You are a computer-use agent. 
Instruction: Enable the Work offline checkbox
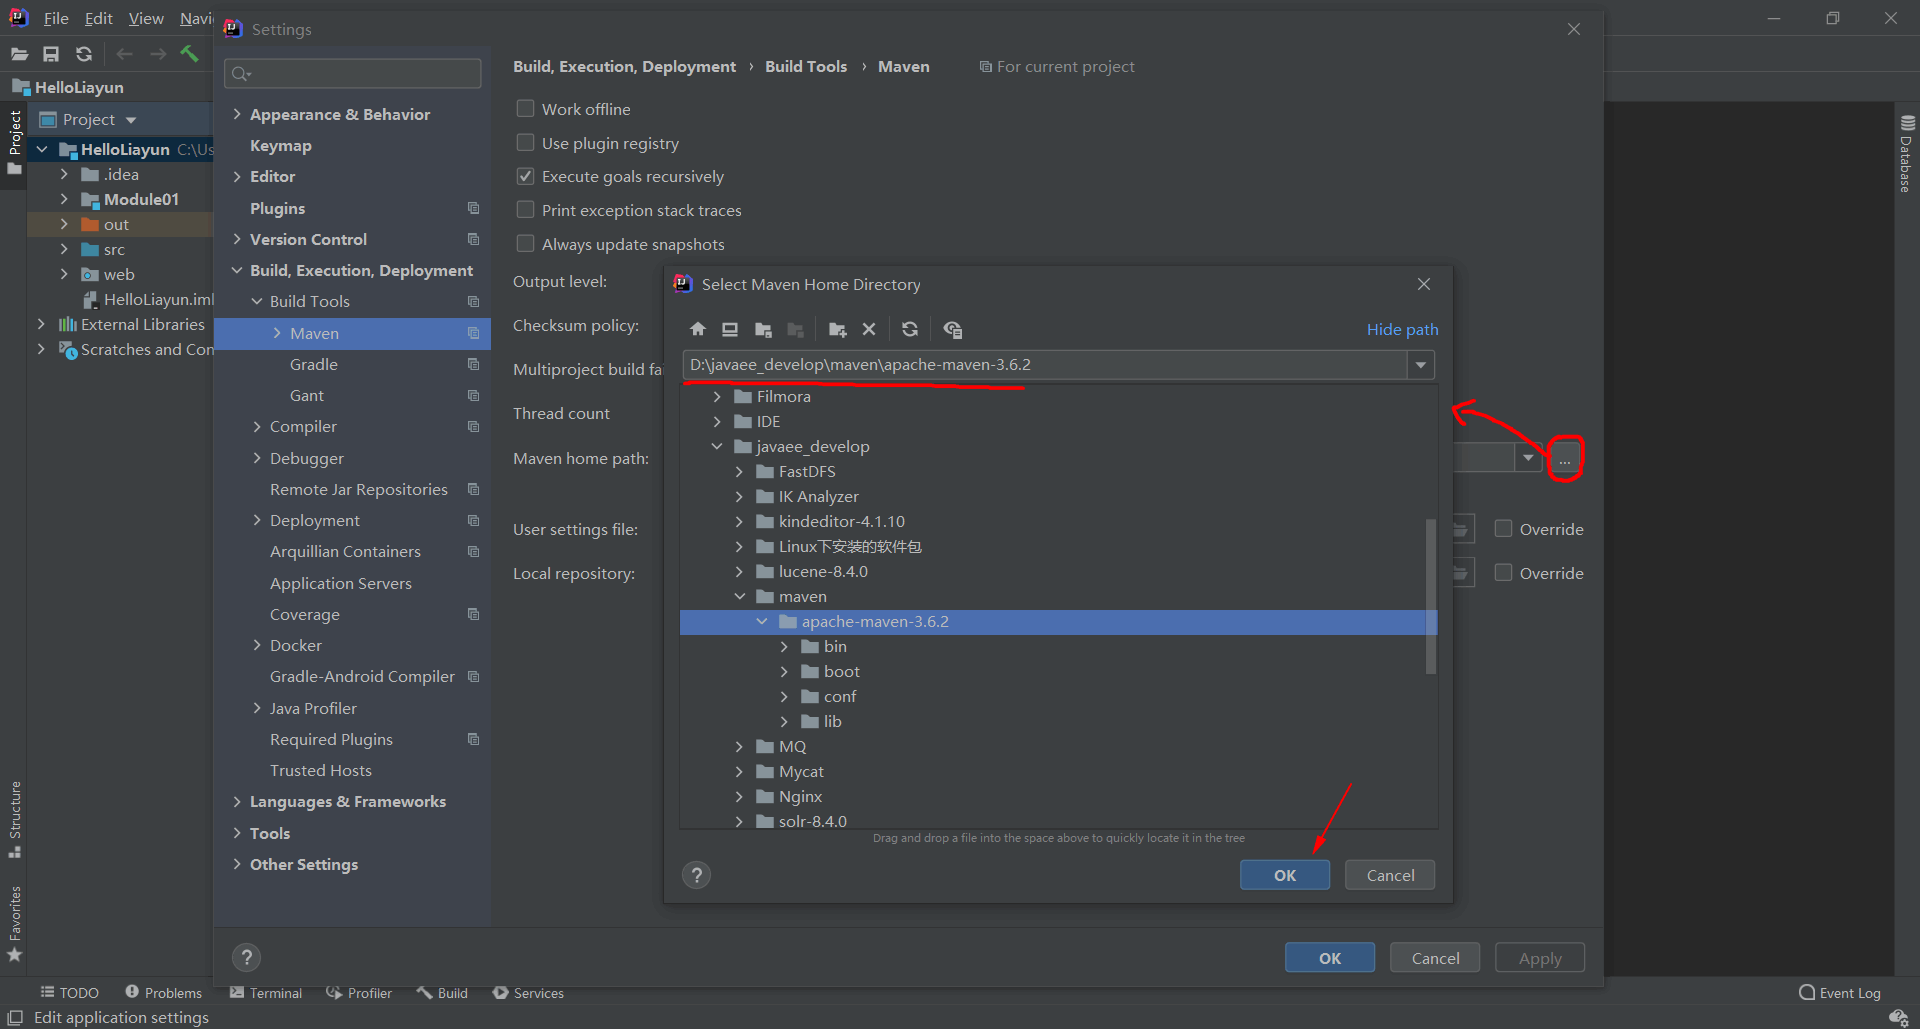525,108
